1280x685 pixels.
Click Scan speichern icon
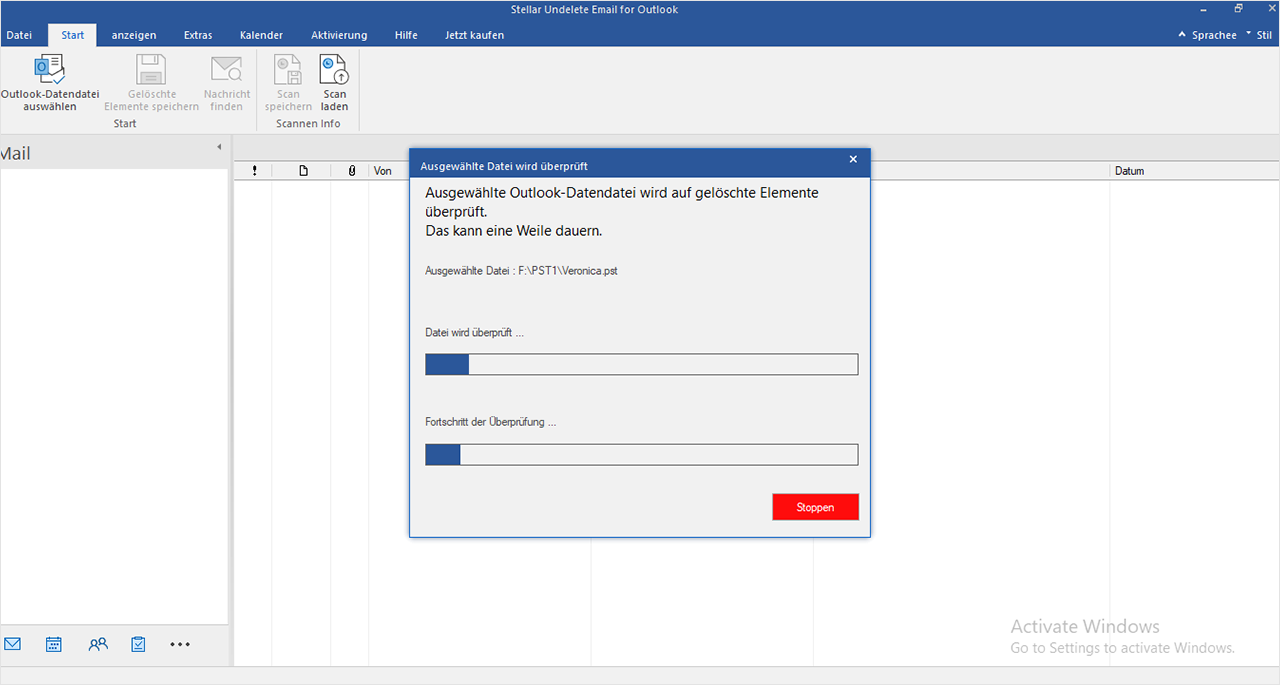click(288, 69)
